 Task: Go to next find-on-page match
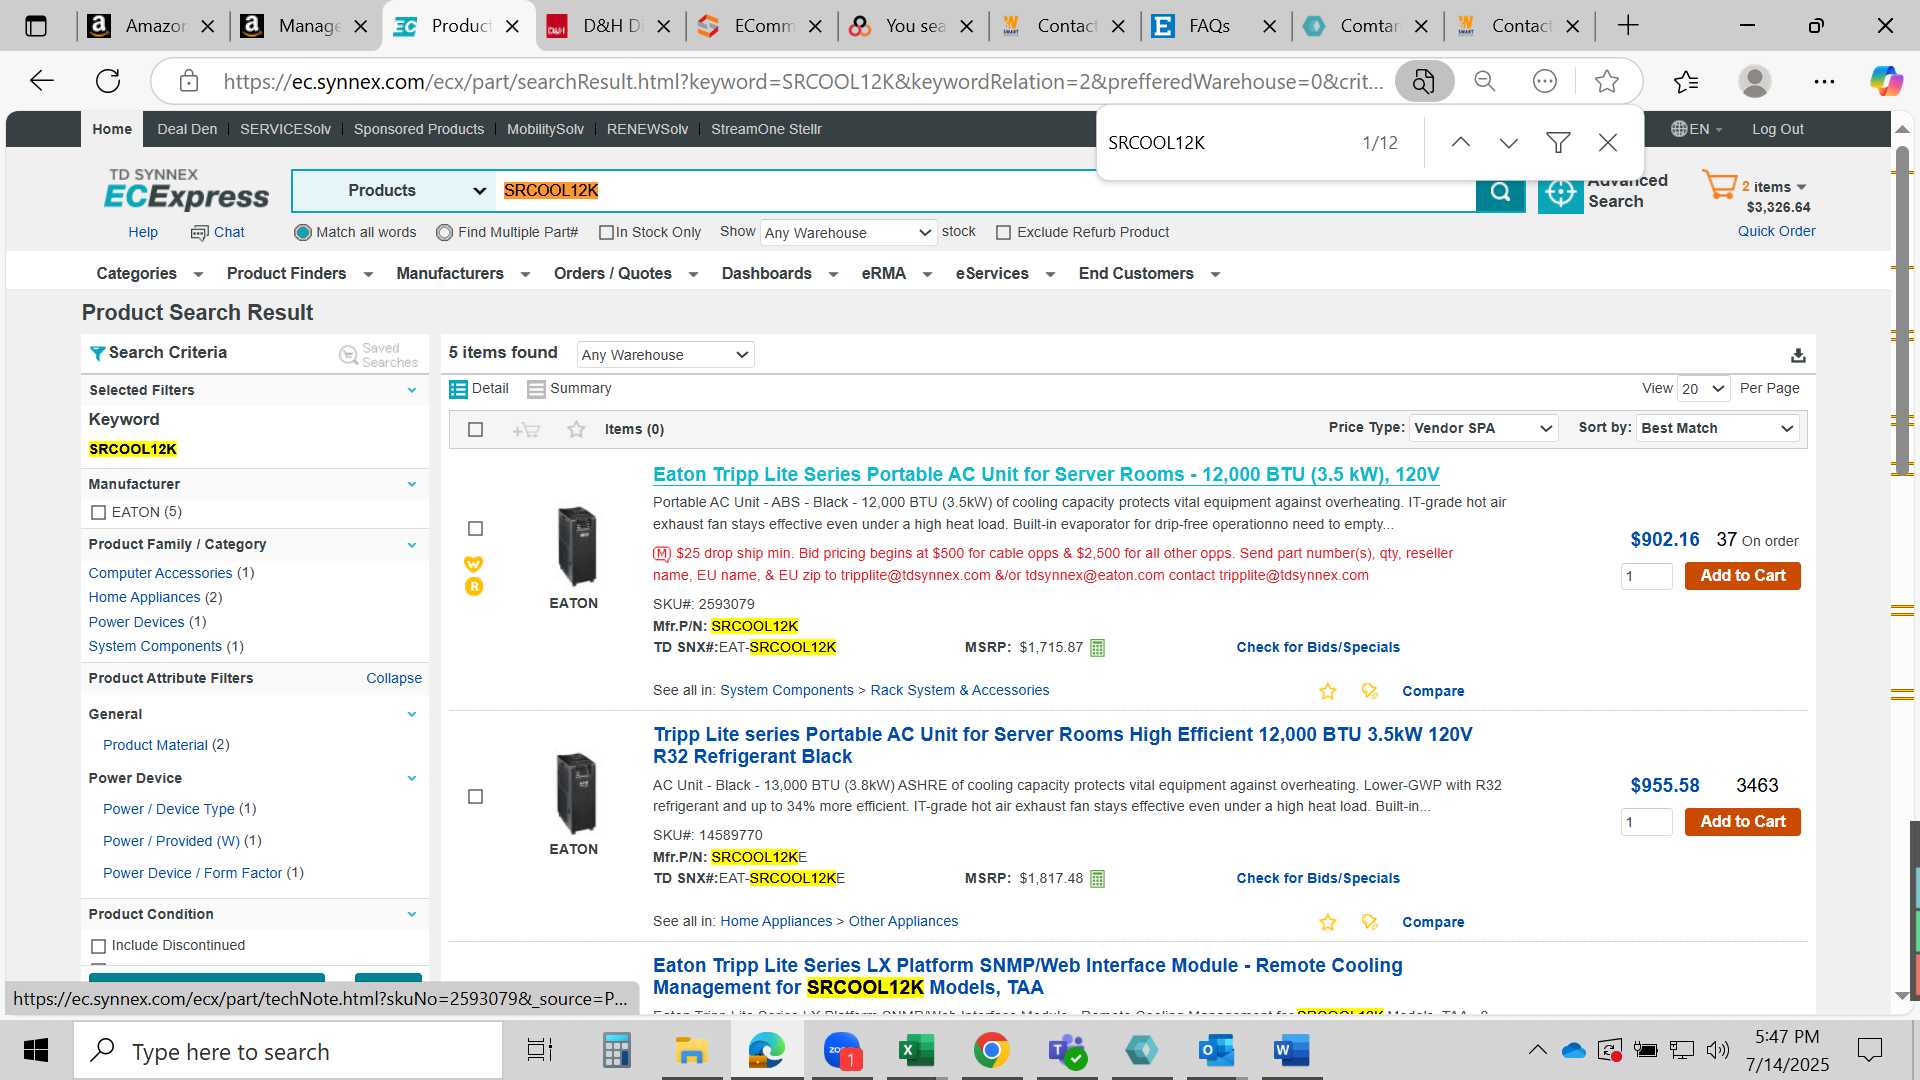(x=1509, y=143)
